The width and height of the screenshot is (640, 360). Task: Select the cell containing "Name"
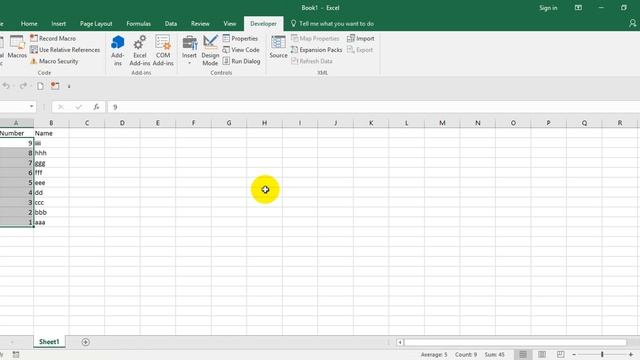click(x=51, y=133)
